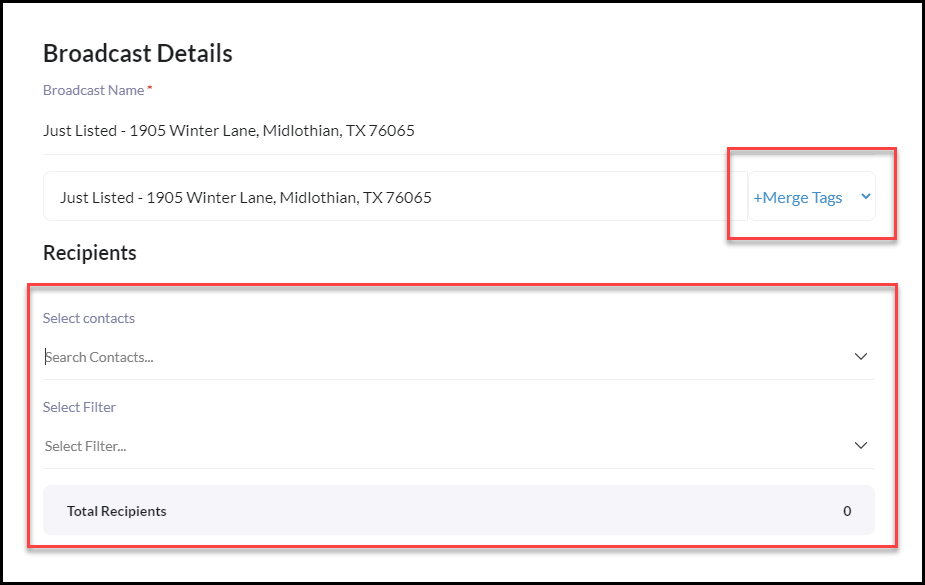Viewport: 925px width, 585px height.
Task: Click the +Merge Tags blue text
Action: click(x=799, y=197)
